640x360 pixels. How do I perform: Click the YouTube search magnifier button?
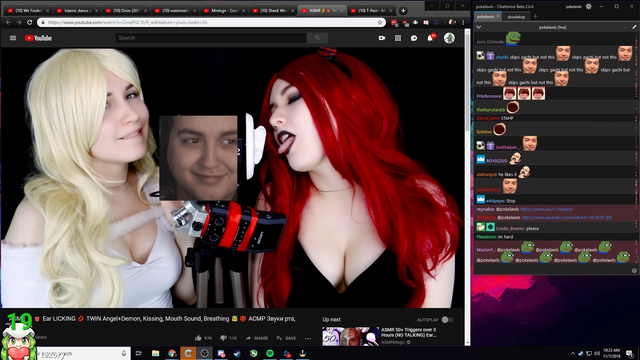click(317, 38)
